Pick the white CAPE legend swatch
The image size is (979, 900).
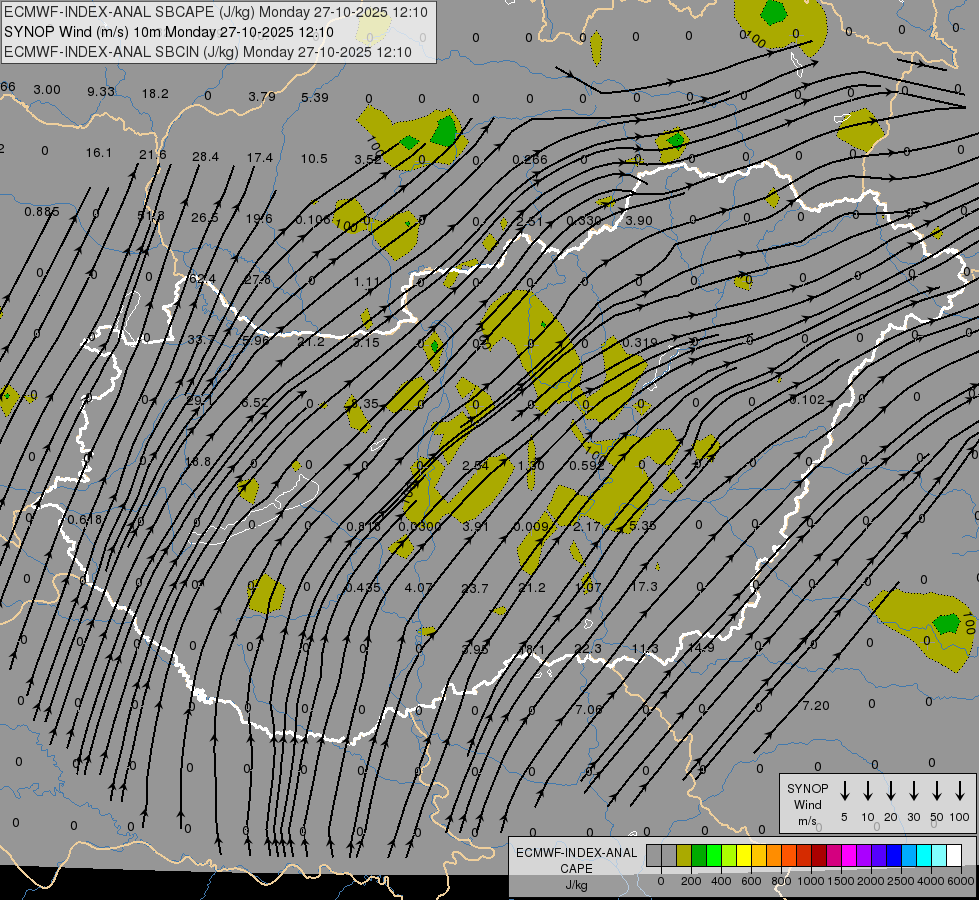[x=954, y=856]
